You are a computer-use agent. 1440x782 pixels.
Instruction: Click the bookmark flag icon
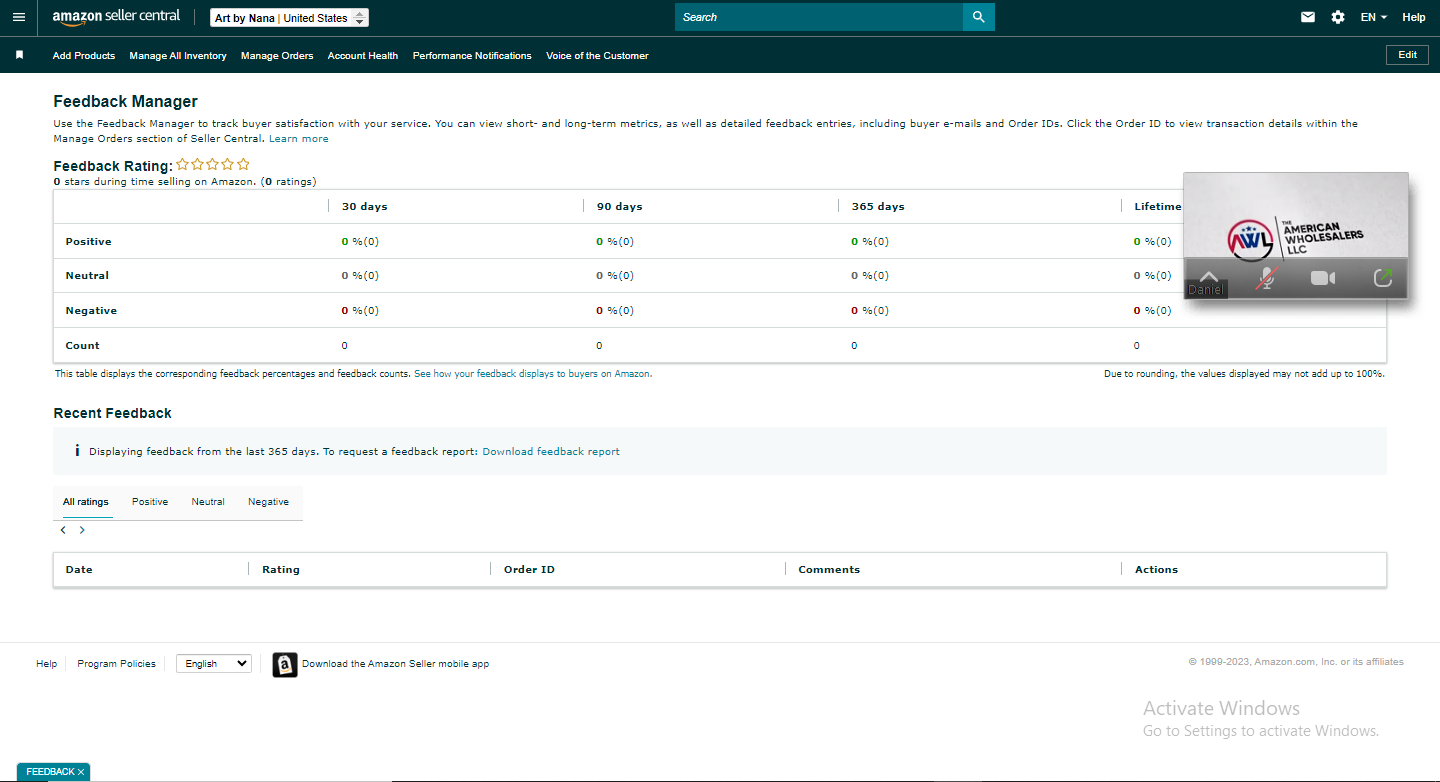pyautogui.click(x=19, y=55)
